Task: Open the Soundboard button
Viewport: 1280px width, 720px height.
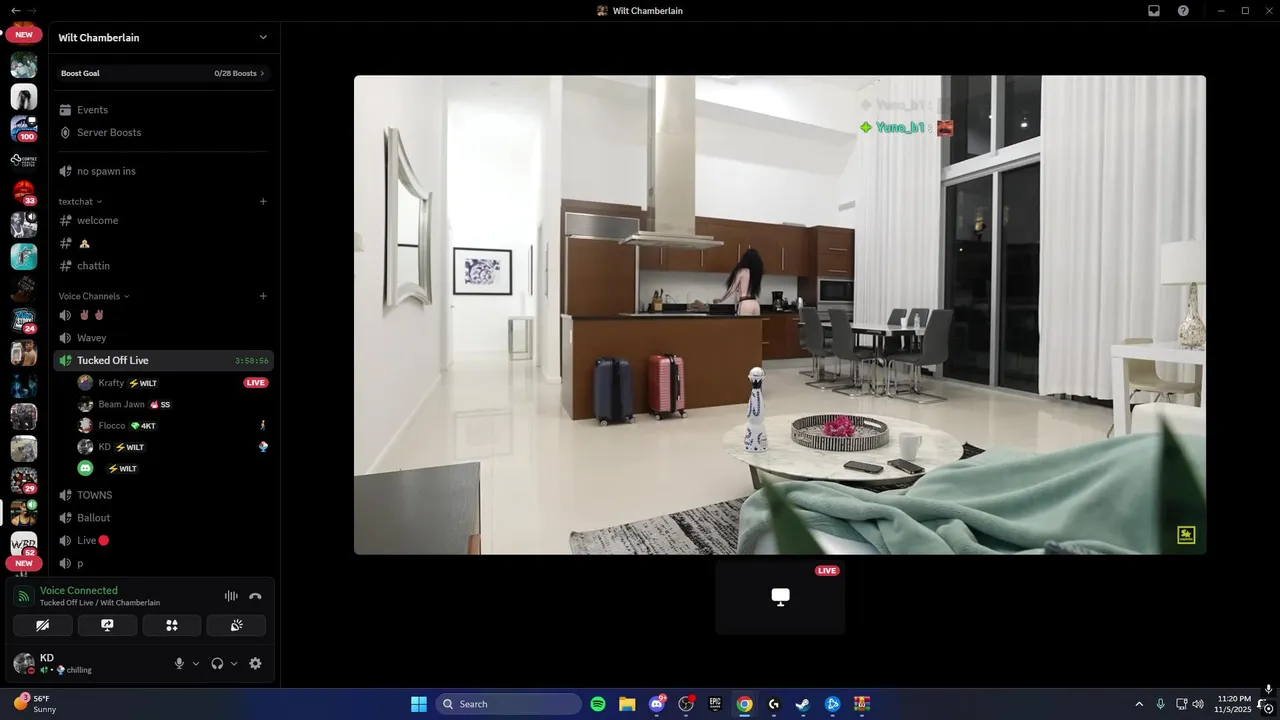Action: (x=236, y=625)
